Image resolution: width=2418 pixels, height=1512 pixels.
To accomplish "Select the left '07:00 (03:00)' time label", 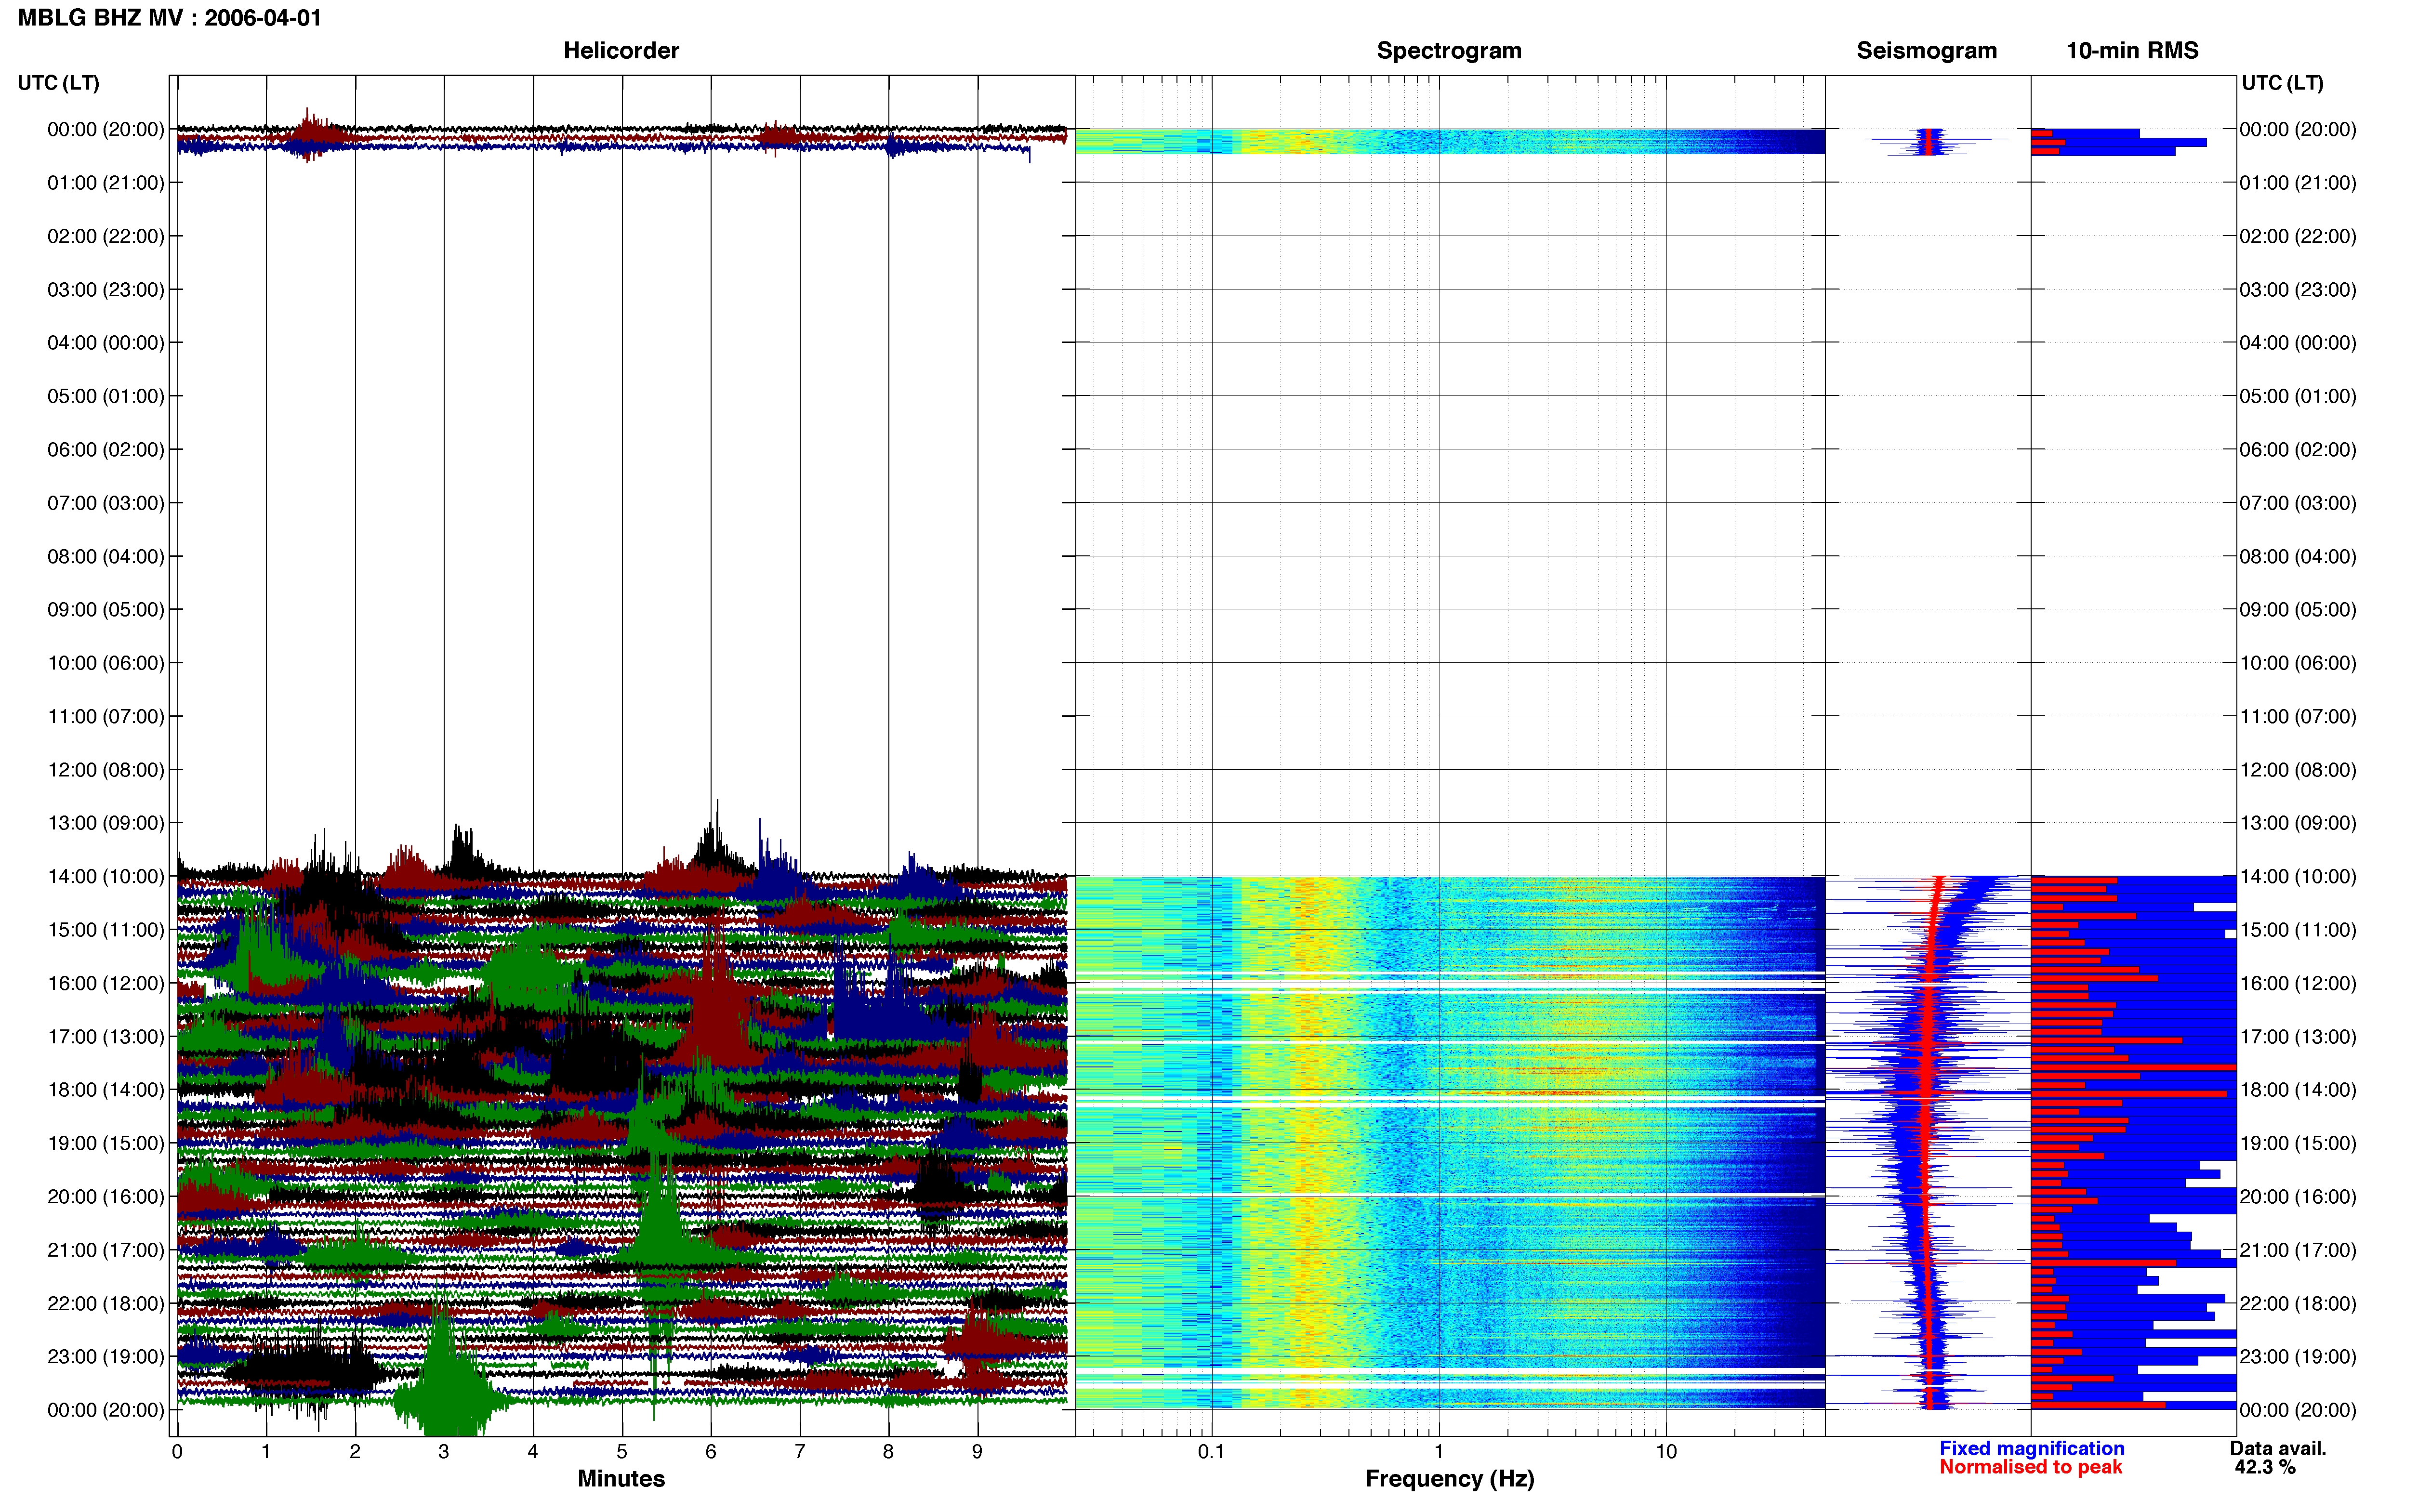I will click(x=106, y=503).
